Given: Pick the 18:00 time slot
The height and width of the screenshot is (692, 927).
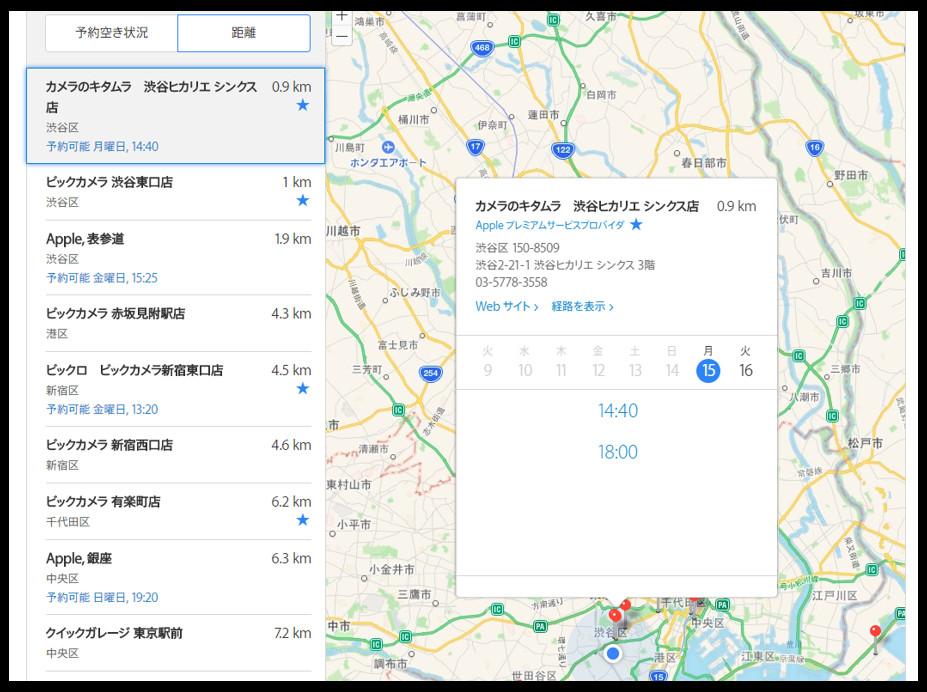Looking at the screenshot, I should click(x=617, y=452).
